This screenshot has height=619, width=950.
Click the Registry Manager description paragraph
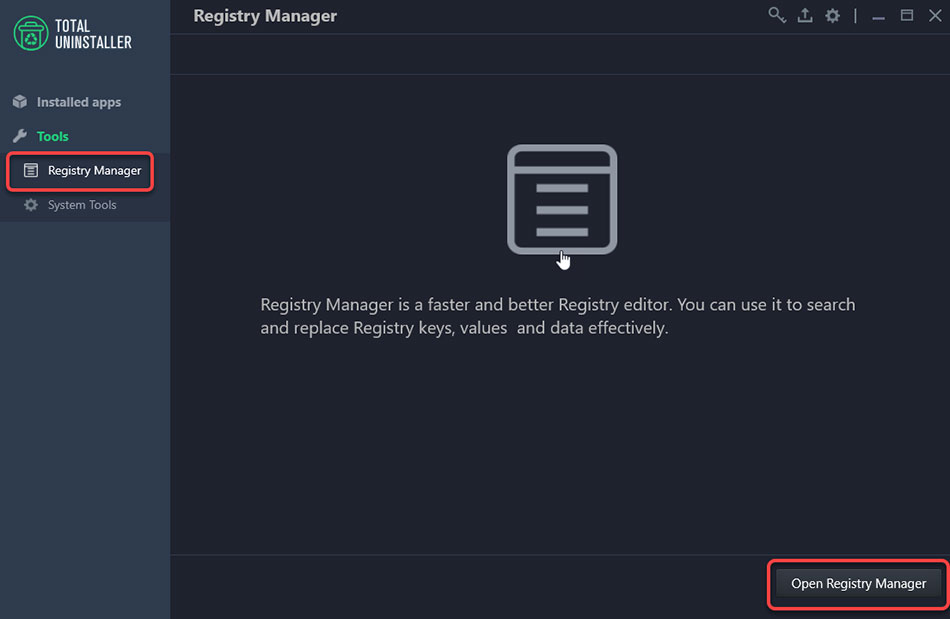[557, 316]
